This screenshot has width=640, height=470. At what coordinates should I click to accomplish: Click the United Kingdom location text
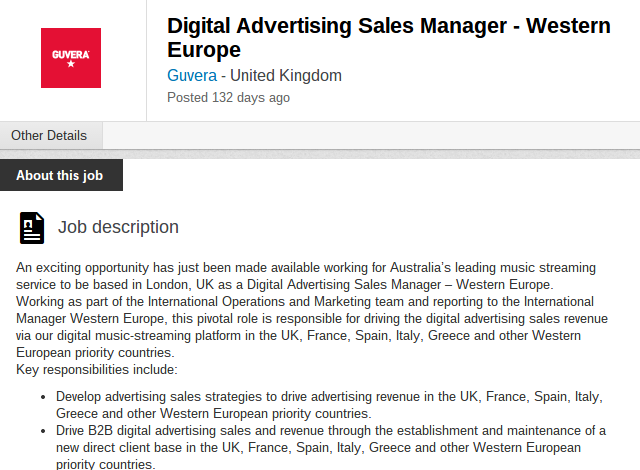point(286,75)
